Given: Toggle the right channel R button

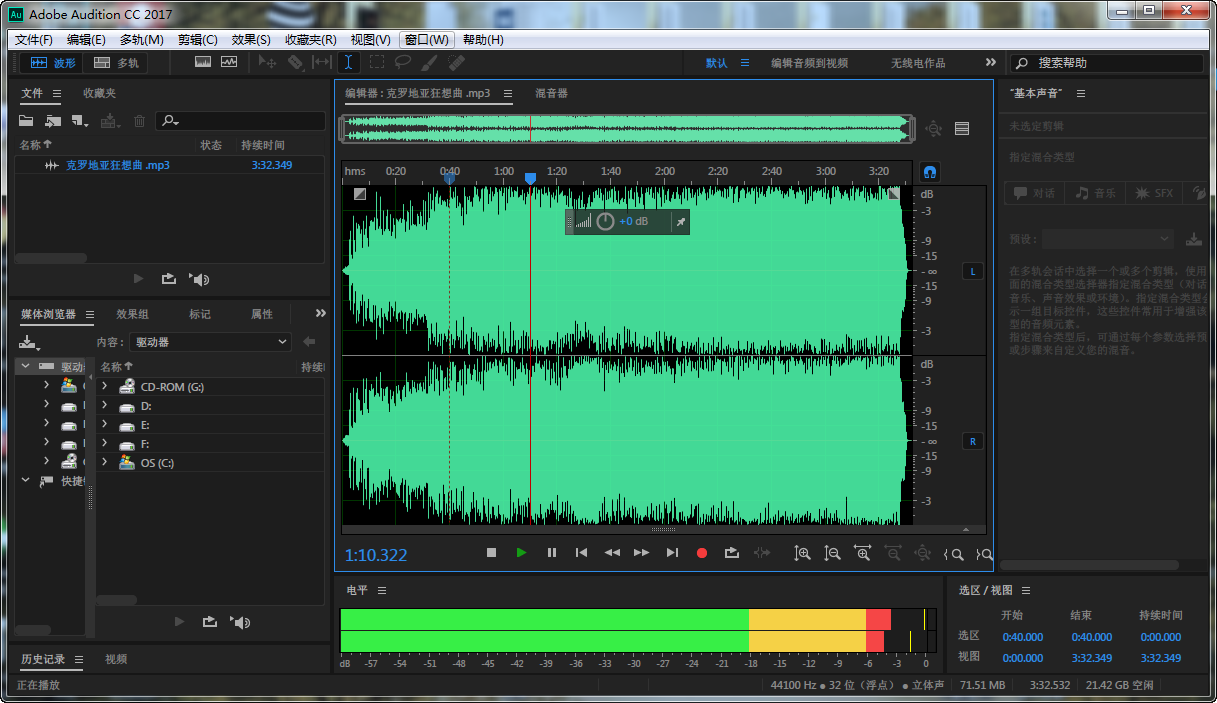Looking at the screenshot, I should 972,441.
